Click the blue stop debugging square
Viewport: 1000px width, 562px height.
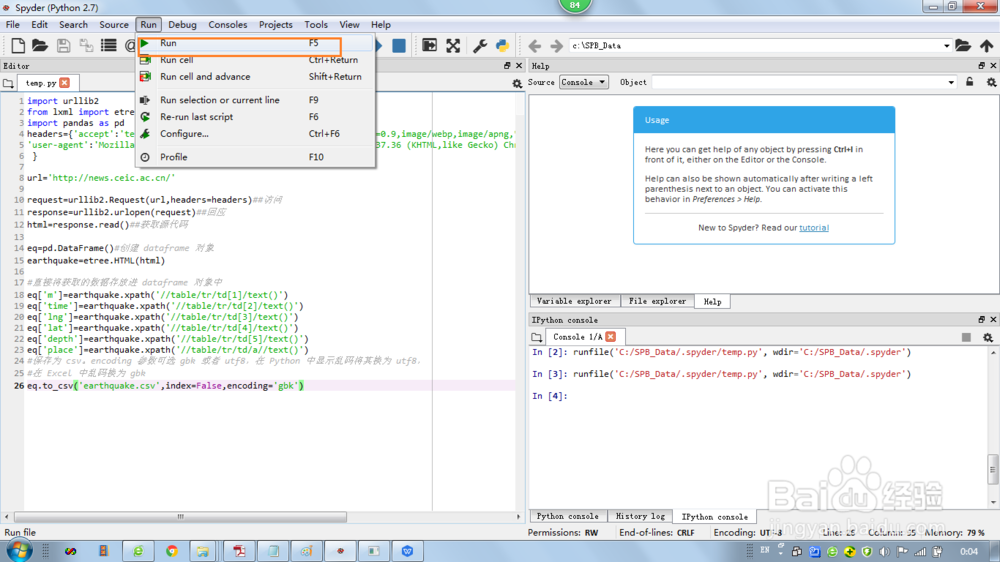[399, 45]
